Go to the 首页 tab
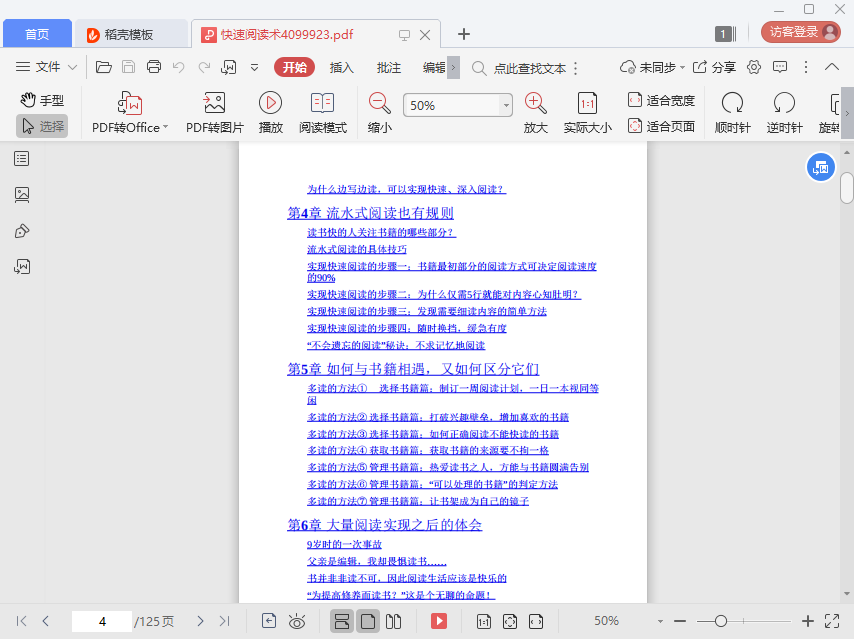854x639 pixels. pyautogui.click(x=37, y=34)
